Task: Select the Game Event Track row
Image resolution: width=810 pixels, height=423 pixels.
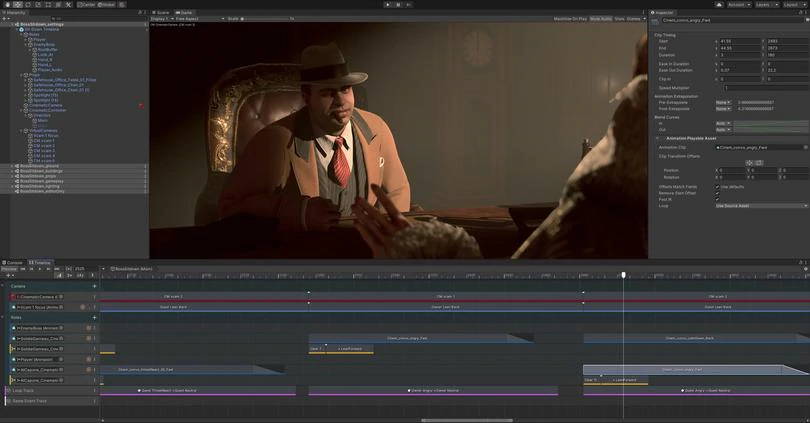Action: [x=52, y=401]
